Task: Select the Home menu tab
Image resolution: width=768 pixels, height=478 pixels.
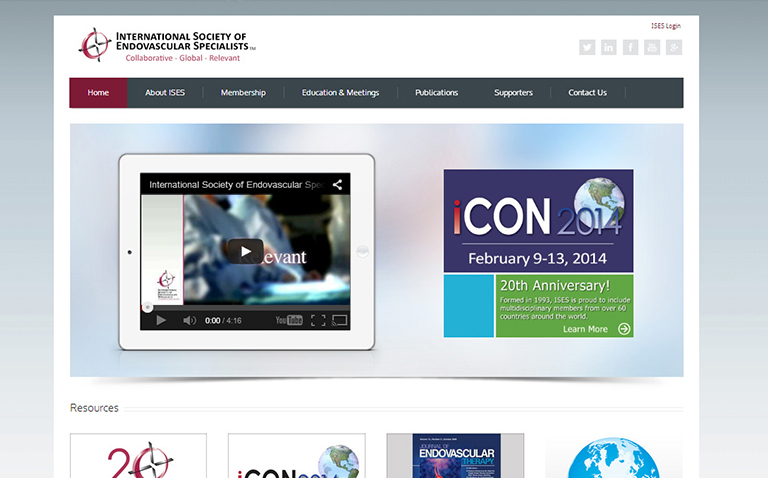Action: coord(98,93)
